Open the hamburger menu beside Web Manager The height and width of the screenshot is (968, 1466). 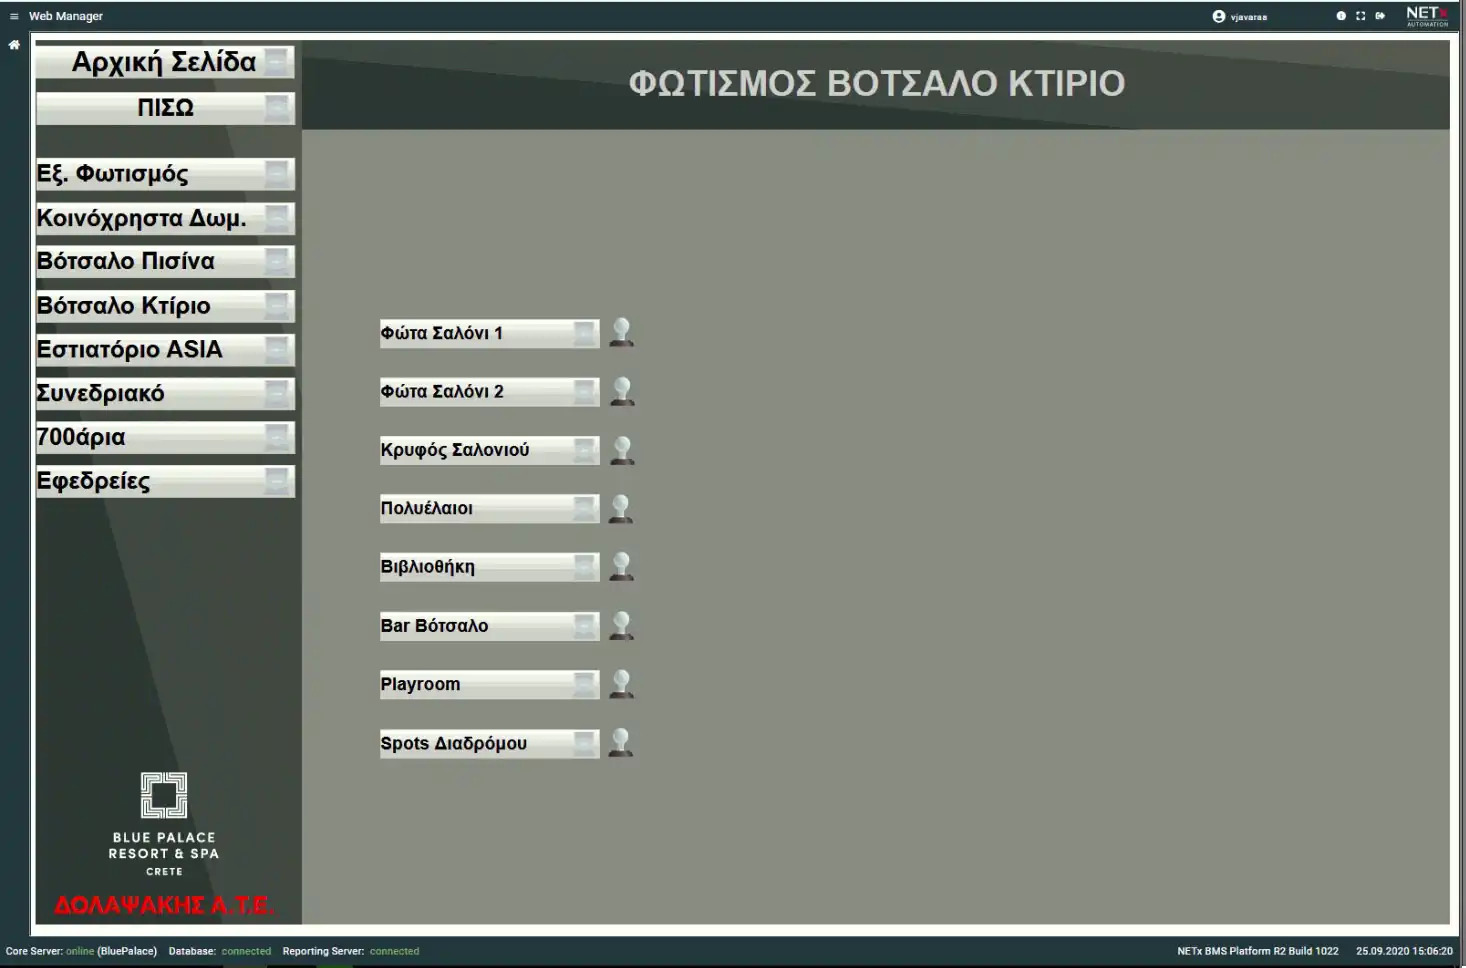[14, 16]
